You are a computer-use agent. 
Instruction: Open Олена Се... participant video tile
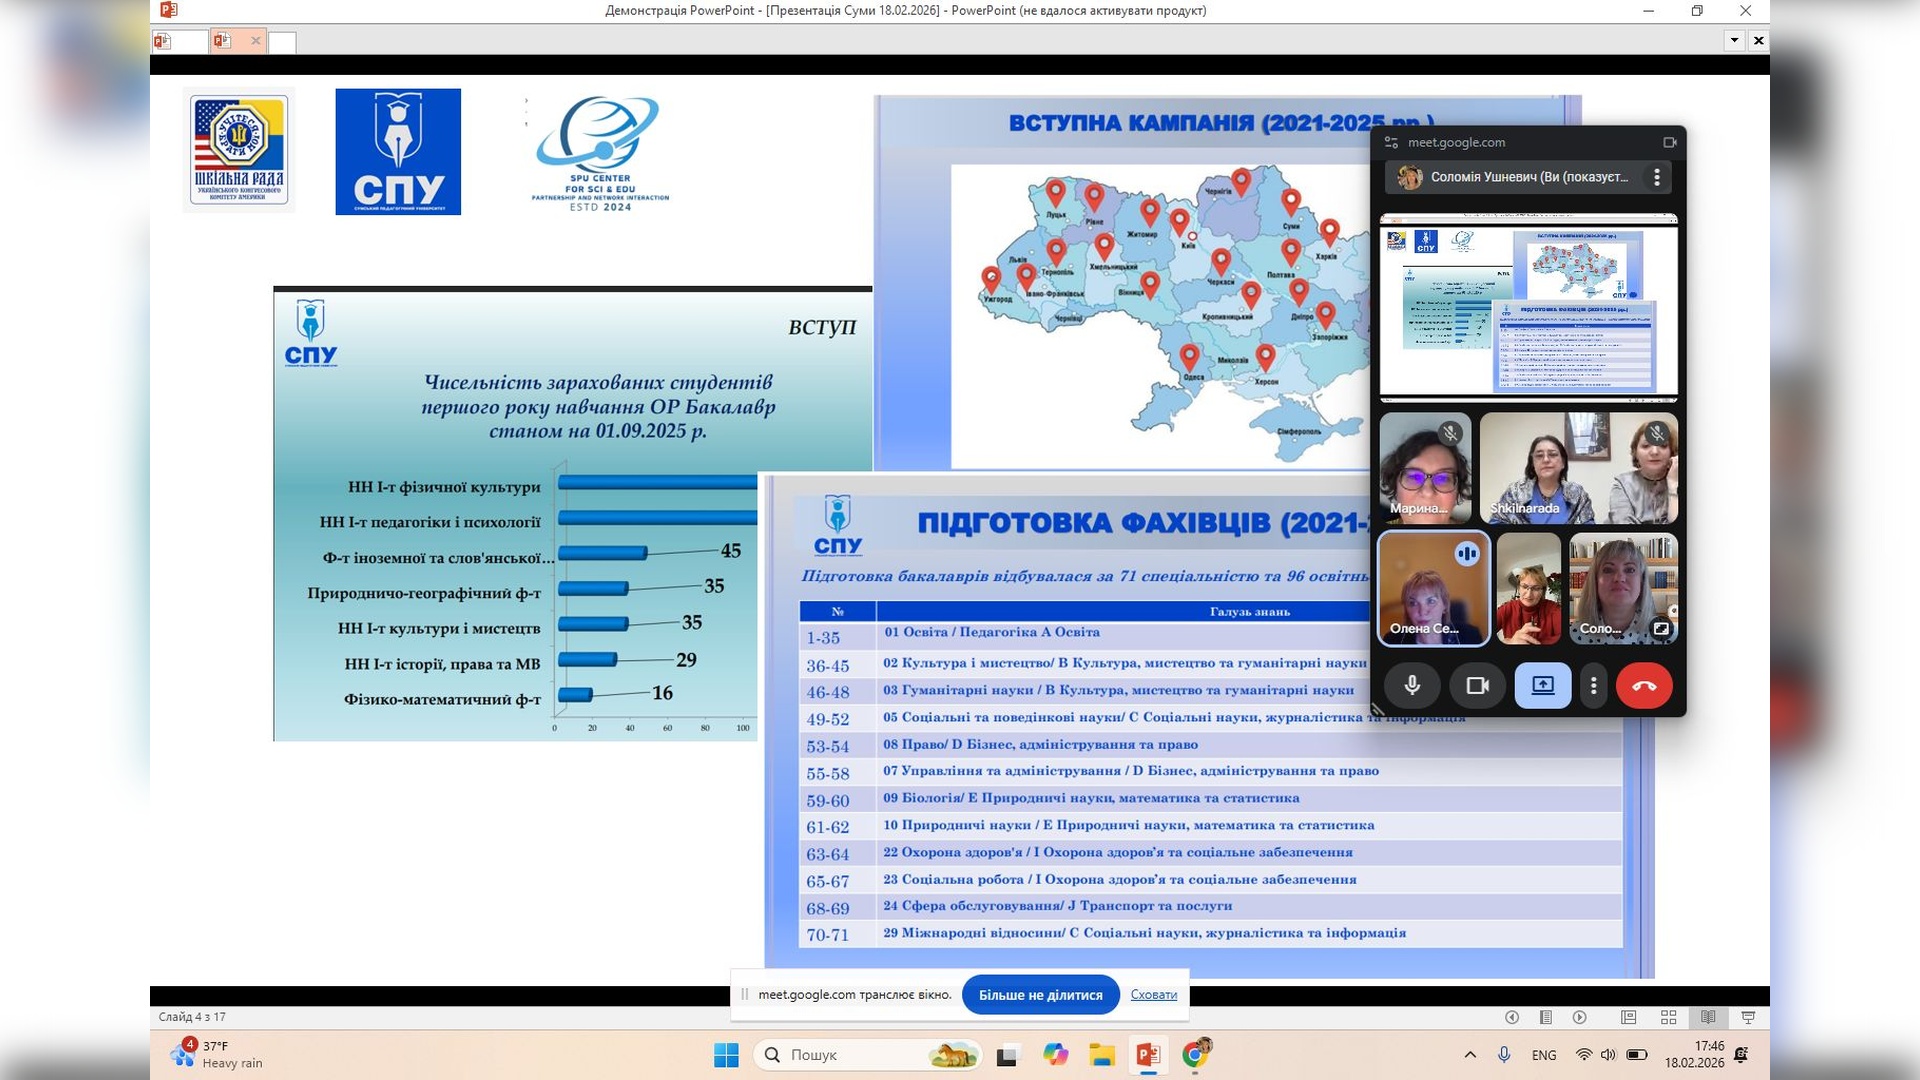point(1433,588)
